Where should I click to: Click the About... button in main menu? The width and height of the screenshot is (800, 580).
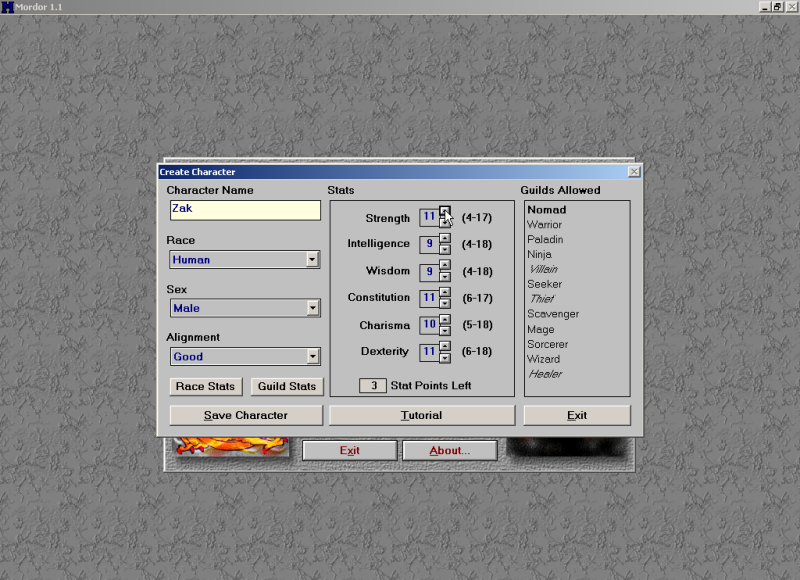tap(449, 451)
